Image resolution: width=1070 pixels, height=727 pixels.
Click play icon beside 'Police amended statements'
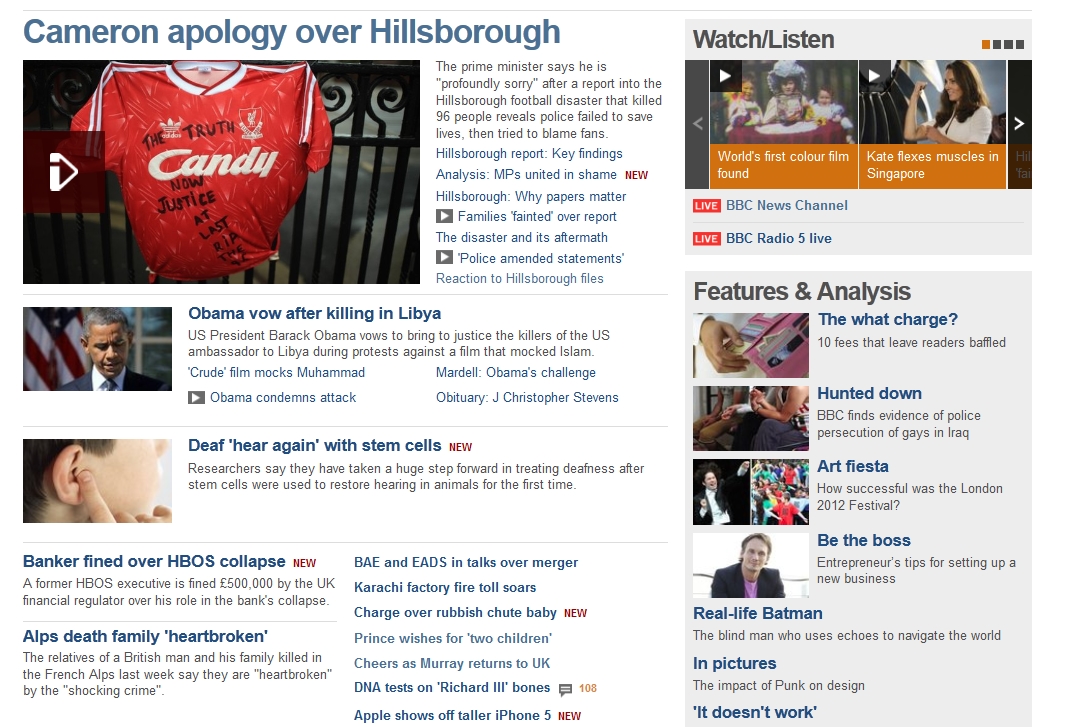point(444,257)
